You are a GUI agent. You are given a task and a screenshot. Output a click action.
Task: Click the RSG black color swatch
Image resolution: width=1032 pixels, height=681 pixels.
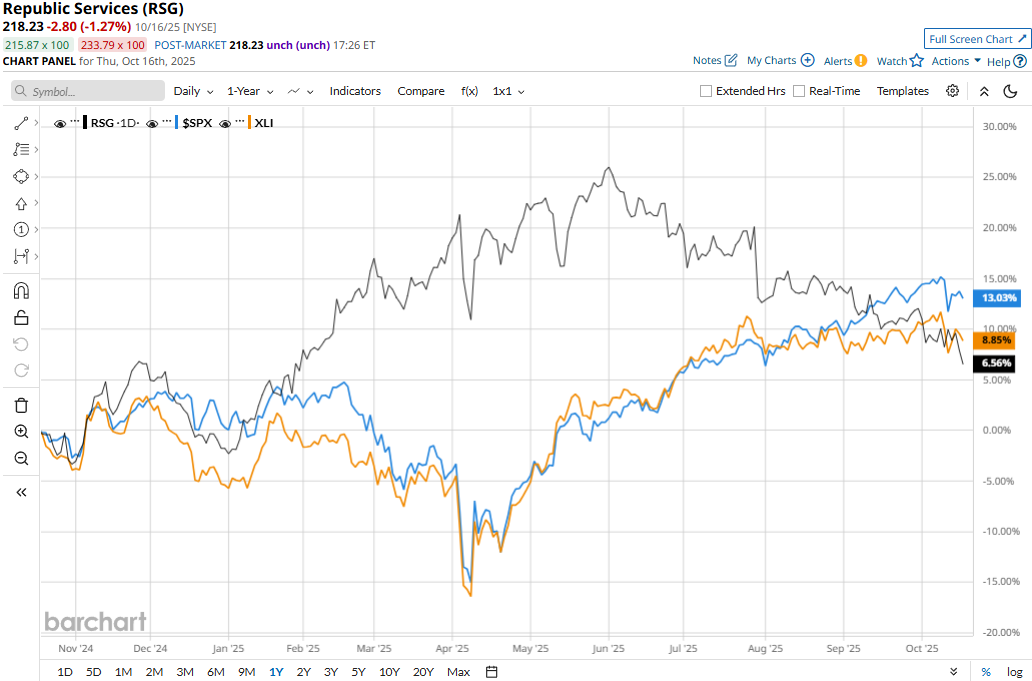85,123
